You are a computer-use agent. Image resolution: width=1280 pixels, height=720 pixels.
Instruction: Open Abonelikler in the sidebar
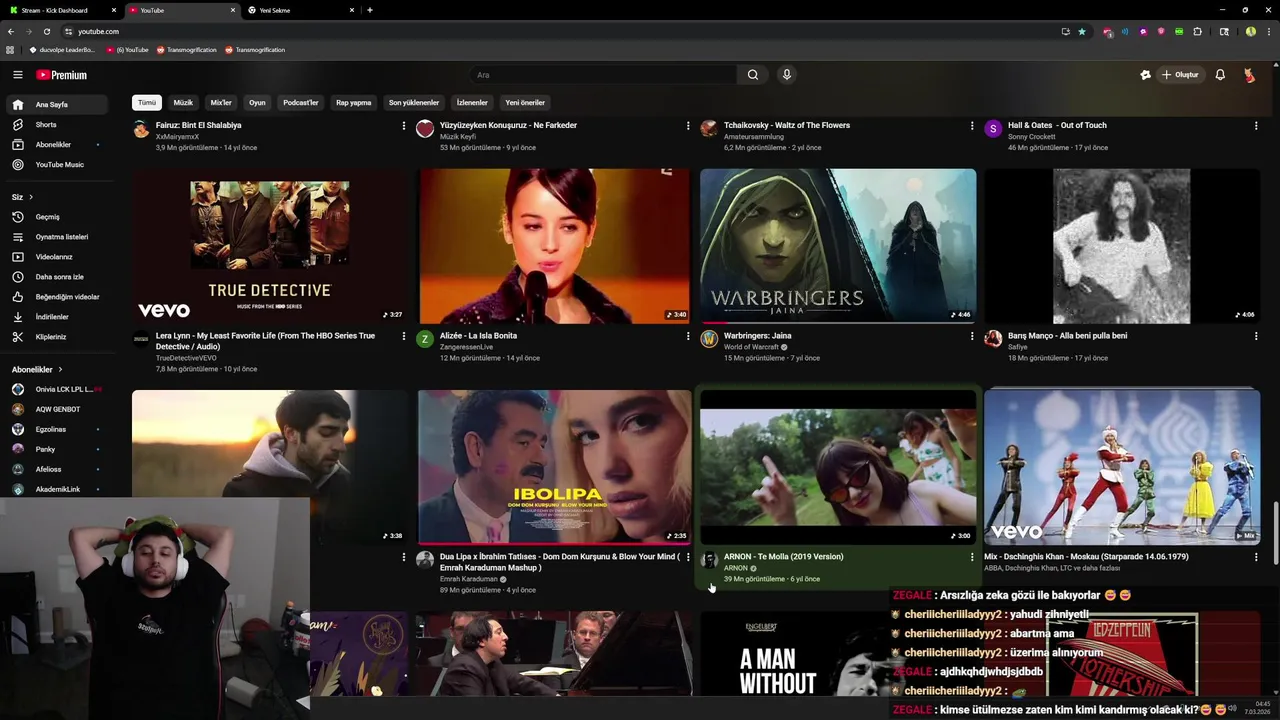[56, 145]
